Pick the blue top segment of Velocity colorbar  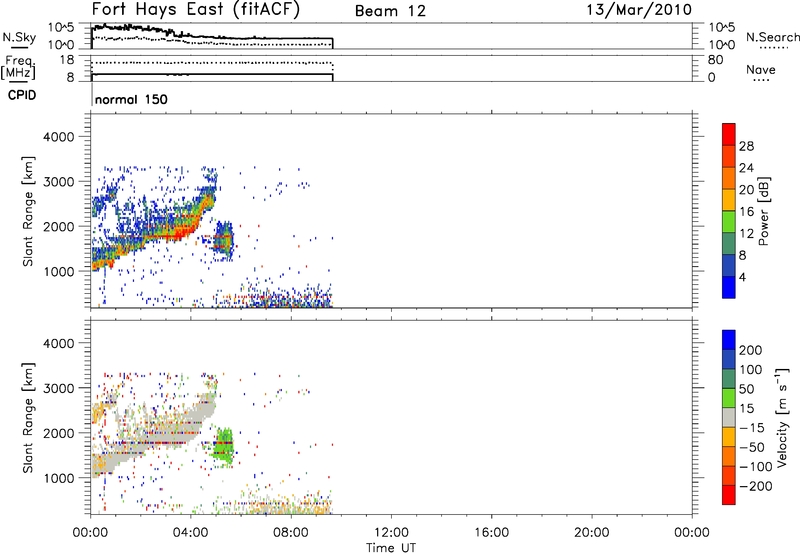[x=729, y=340]
